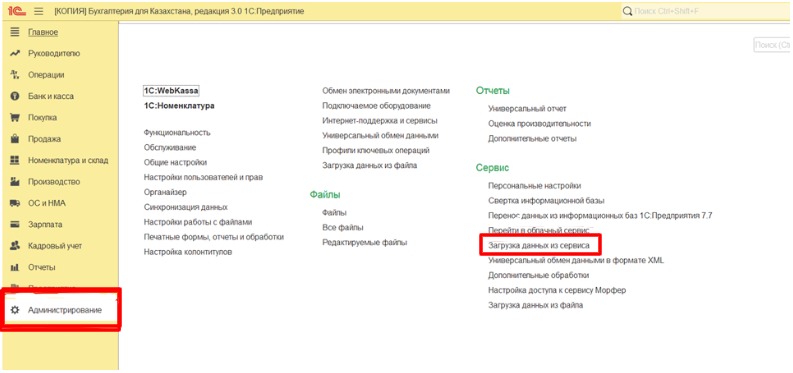Click the Руководителю chart icon
Image resolution: width=793 pixels, height=373 pixels.
15,53
